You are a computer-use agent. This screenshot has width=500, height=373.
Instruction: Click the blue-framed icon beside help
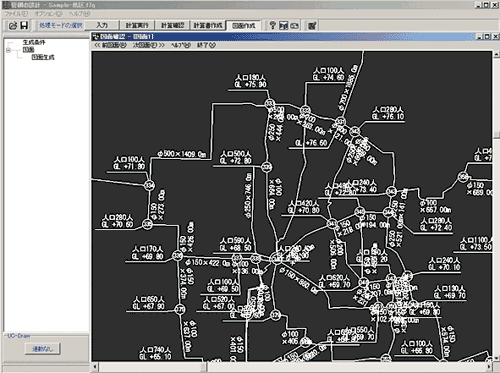pyautogui.click(x=284, y=25)
